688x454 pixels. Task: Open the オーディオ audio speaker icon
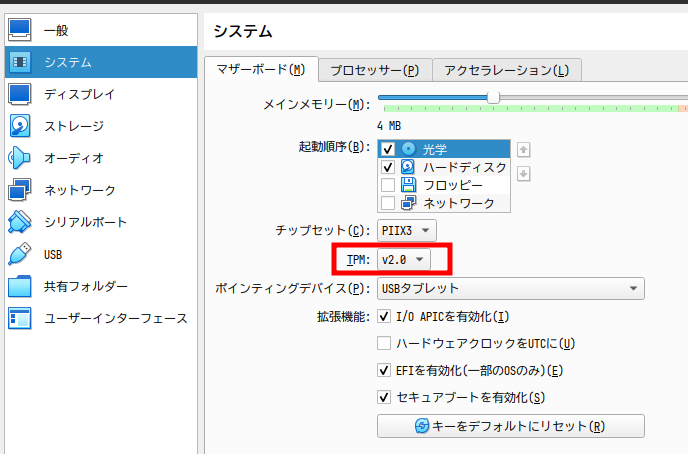click(x=21, y=158)
